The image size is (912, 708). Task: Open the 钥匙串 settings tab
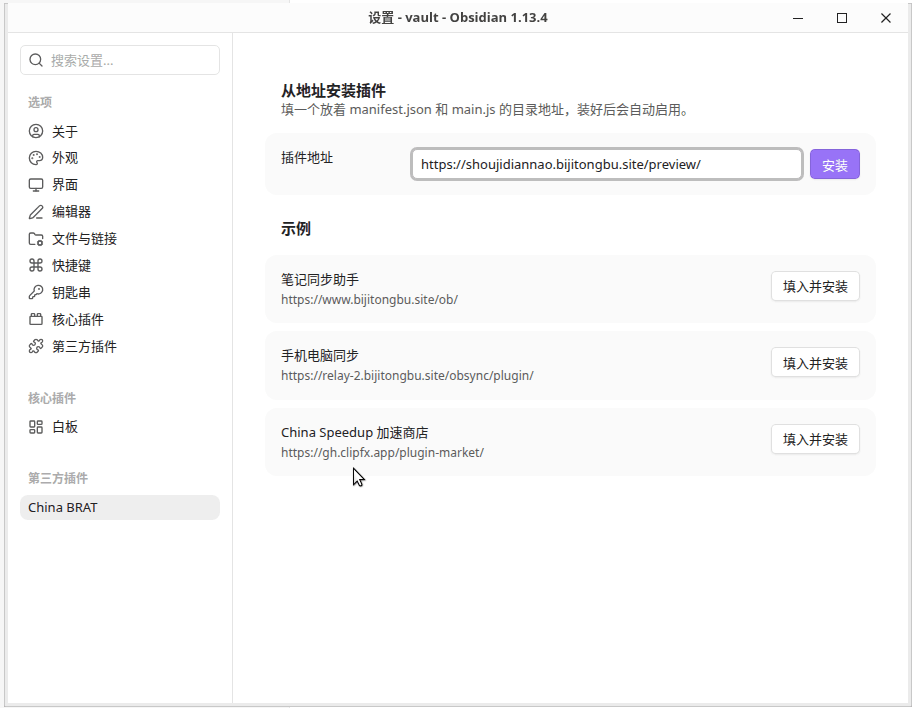click(120, 292)
